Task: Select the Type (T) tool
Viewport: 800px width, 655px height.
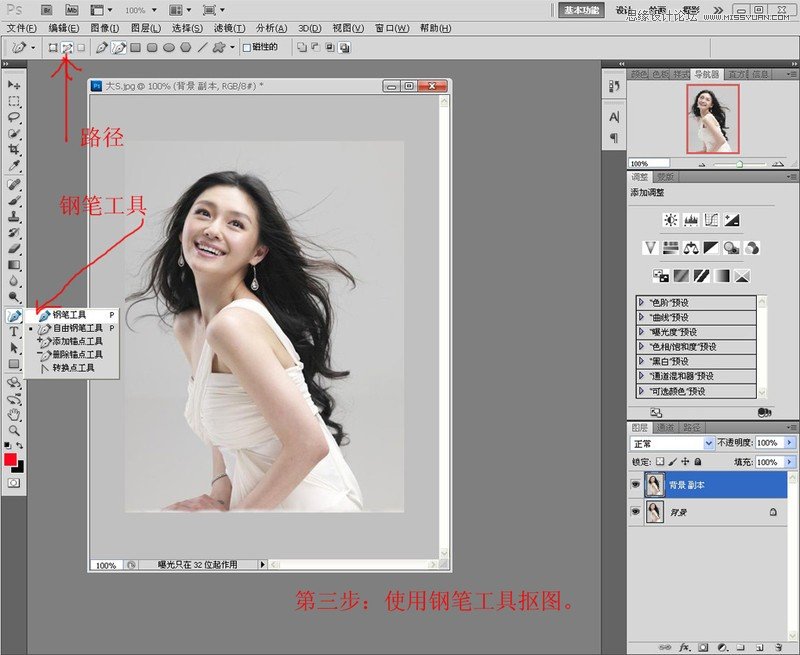Action: pos(14,331)
